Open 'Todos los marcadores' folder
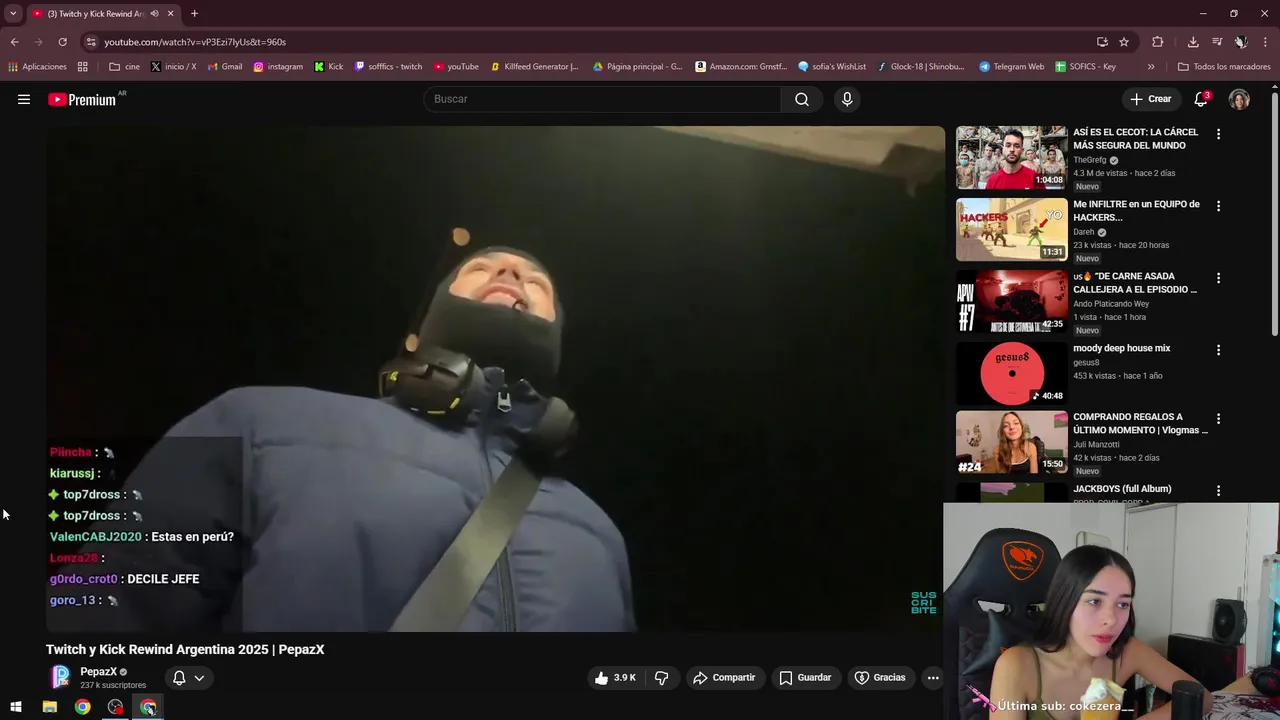The height and width of the screenshot is (720, 1280). [1224, 67]
